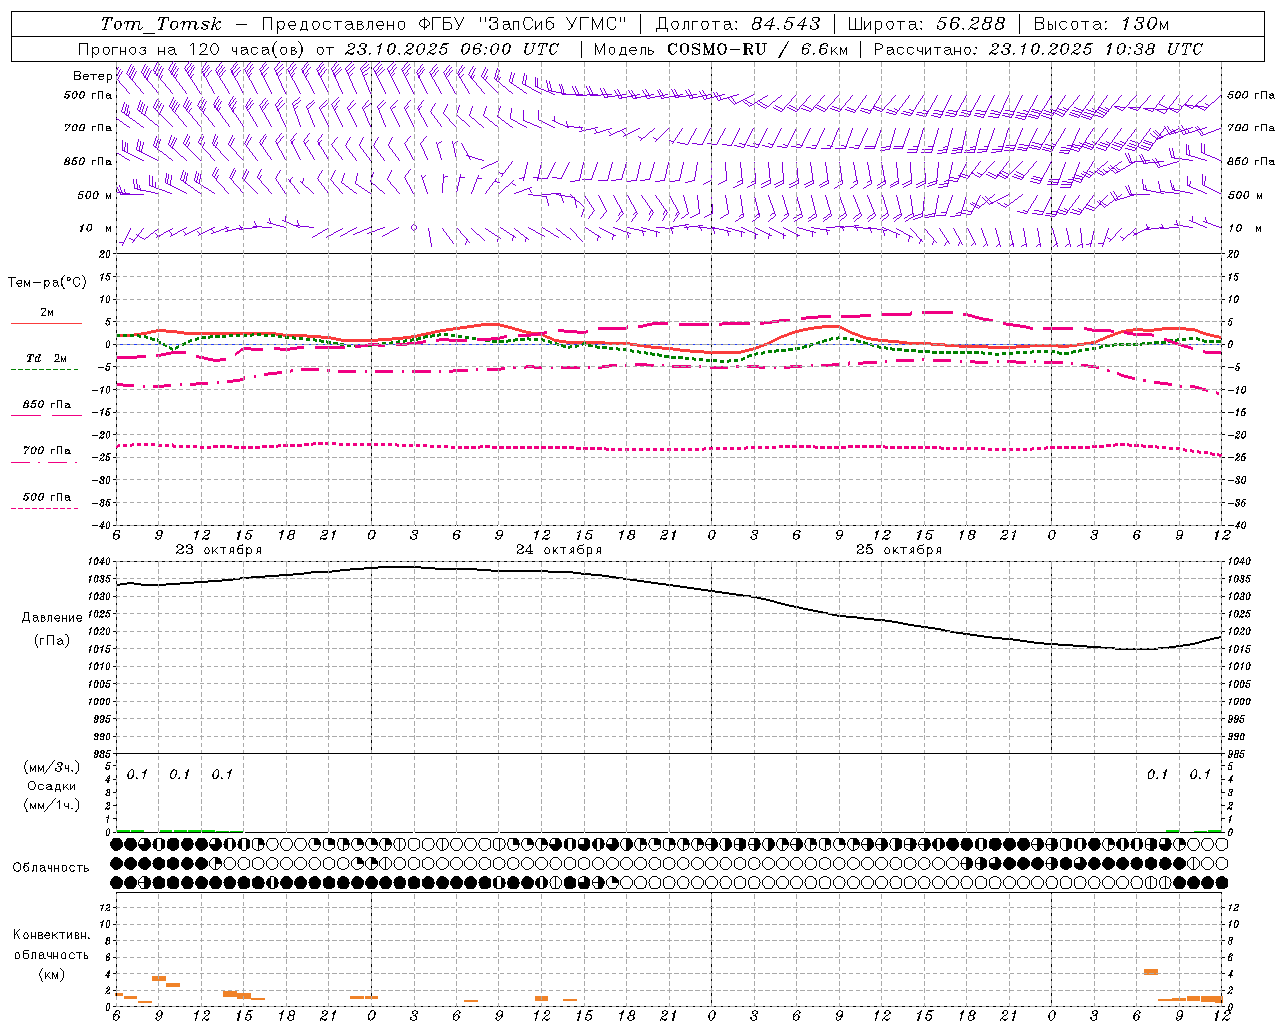Click the Tom_Tomsk station title

tap(161, 24)
